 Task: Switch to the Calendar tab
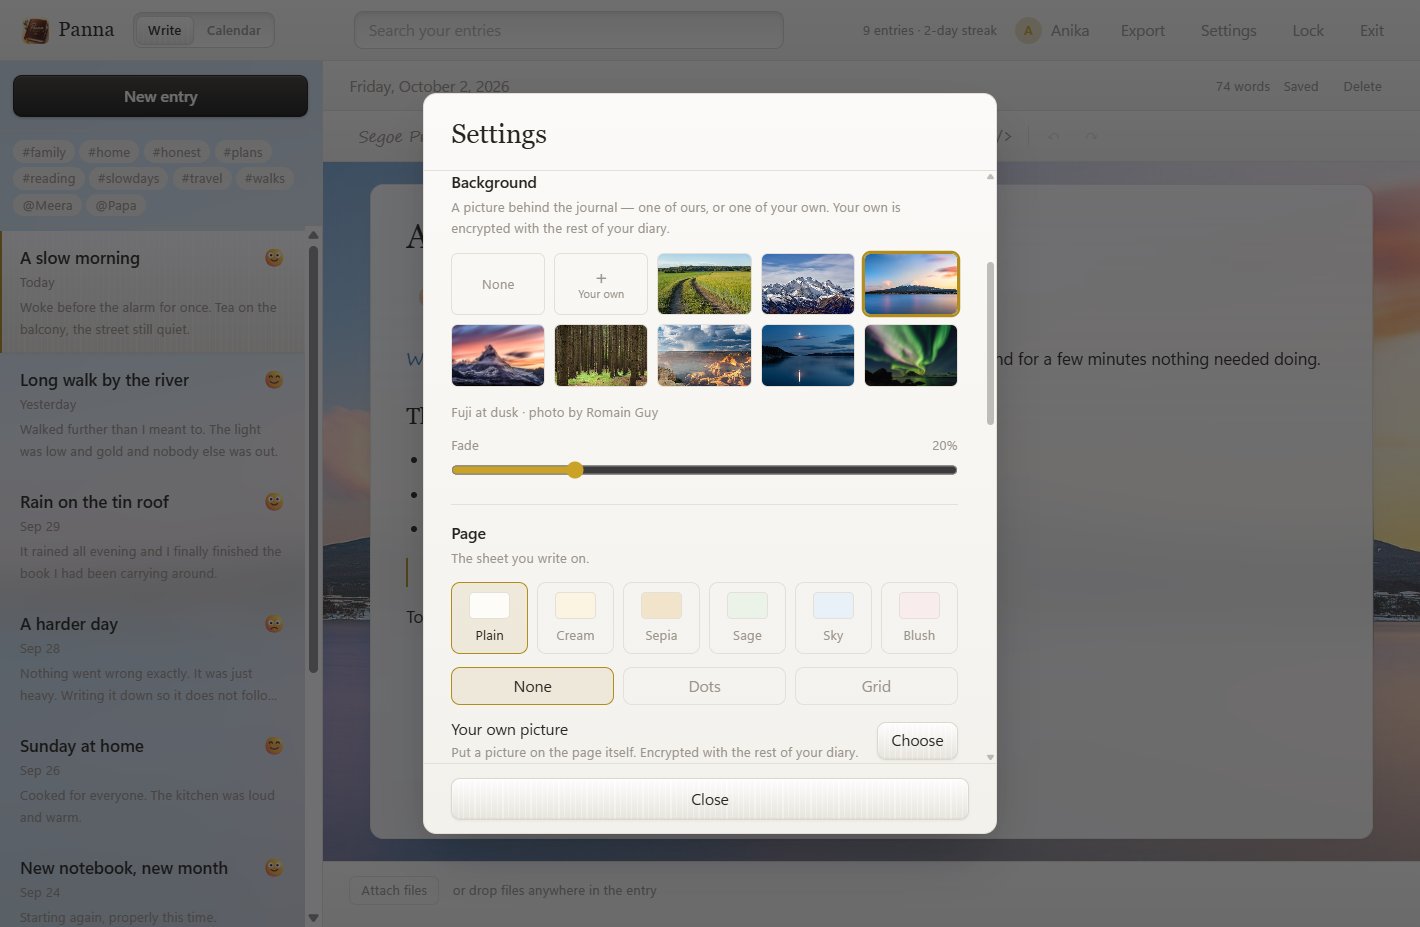click(233, 31)
